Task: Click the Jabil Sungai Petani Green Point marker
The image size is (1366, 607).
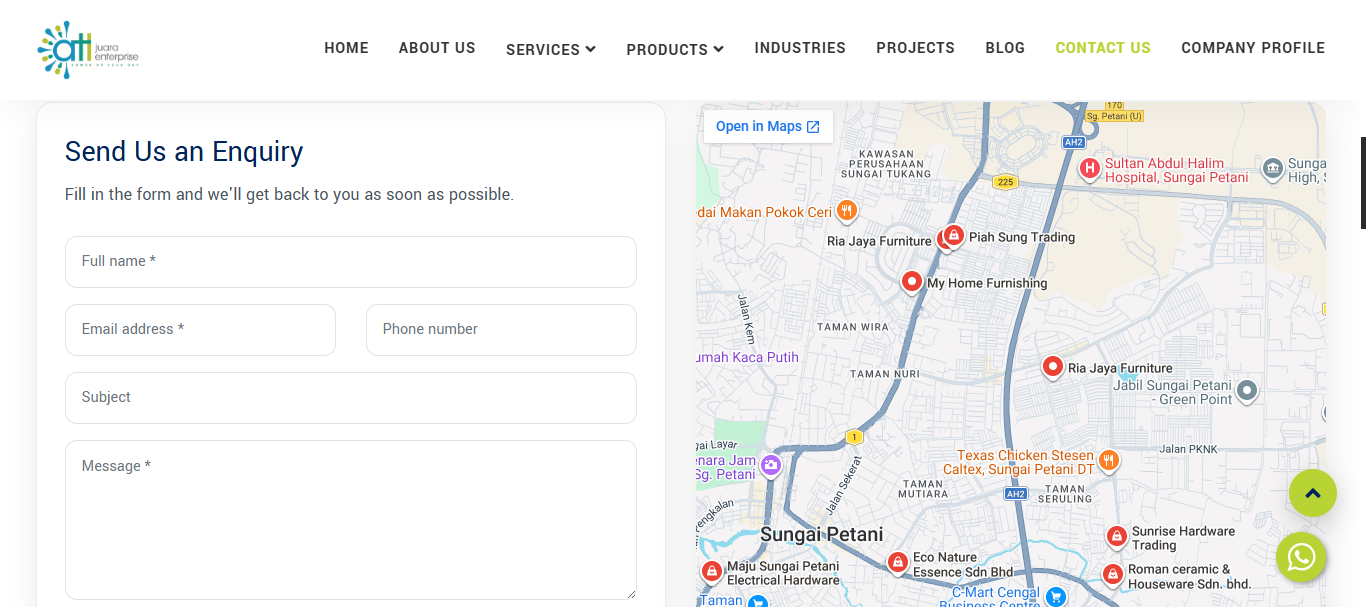Action: point(1246,390)
